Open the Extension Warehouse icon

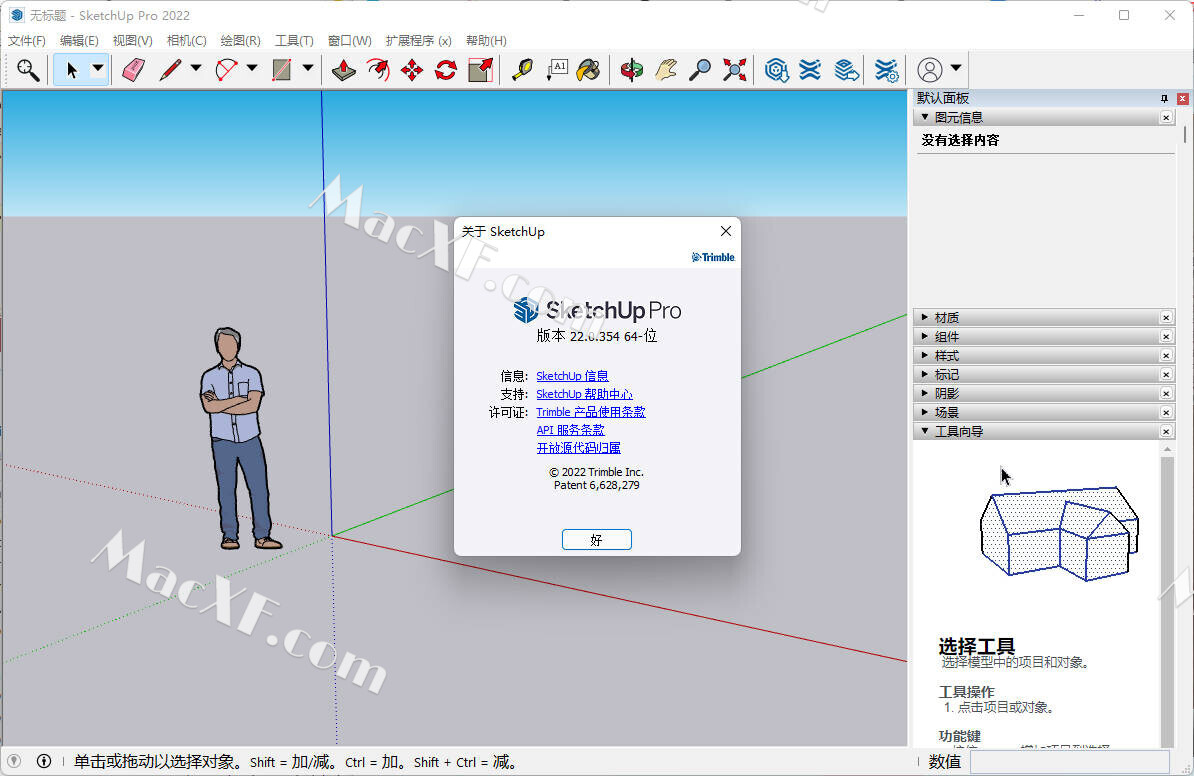pos(810,70)
